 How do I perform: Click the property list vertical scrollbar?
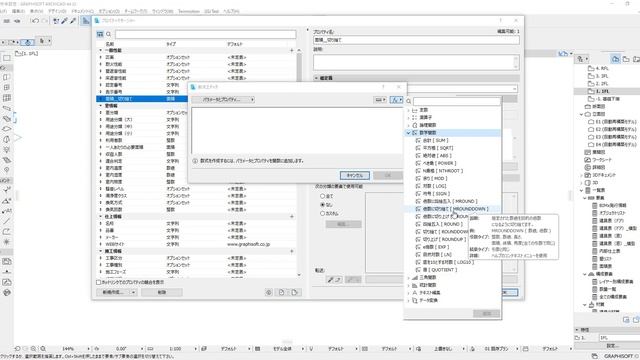tap(299, 163)
